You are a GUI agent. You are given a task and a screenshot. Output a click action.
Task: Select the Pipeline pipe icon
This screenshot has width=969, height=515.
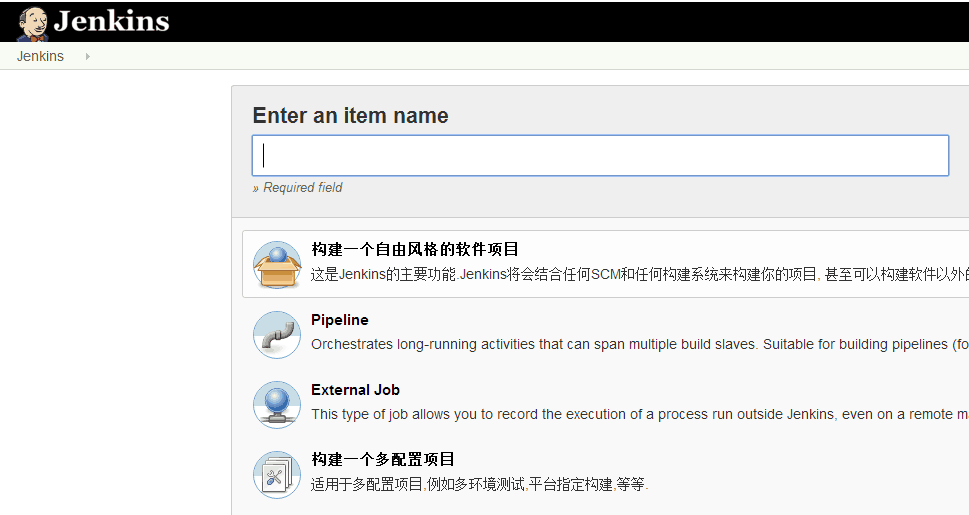click(277, 334)
